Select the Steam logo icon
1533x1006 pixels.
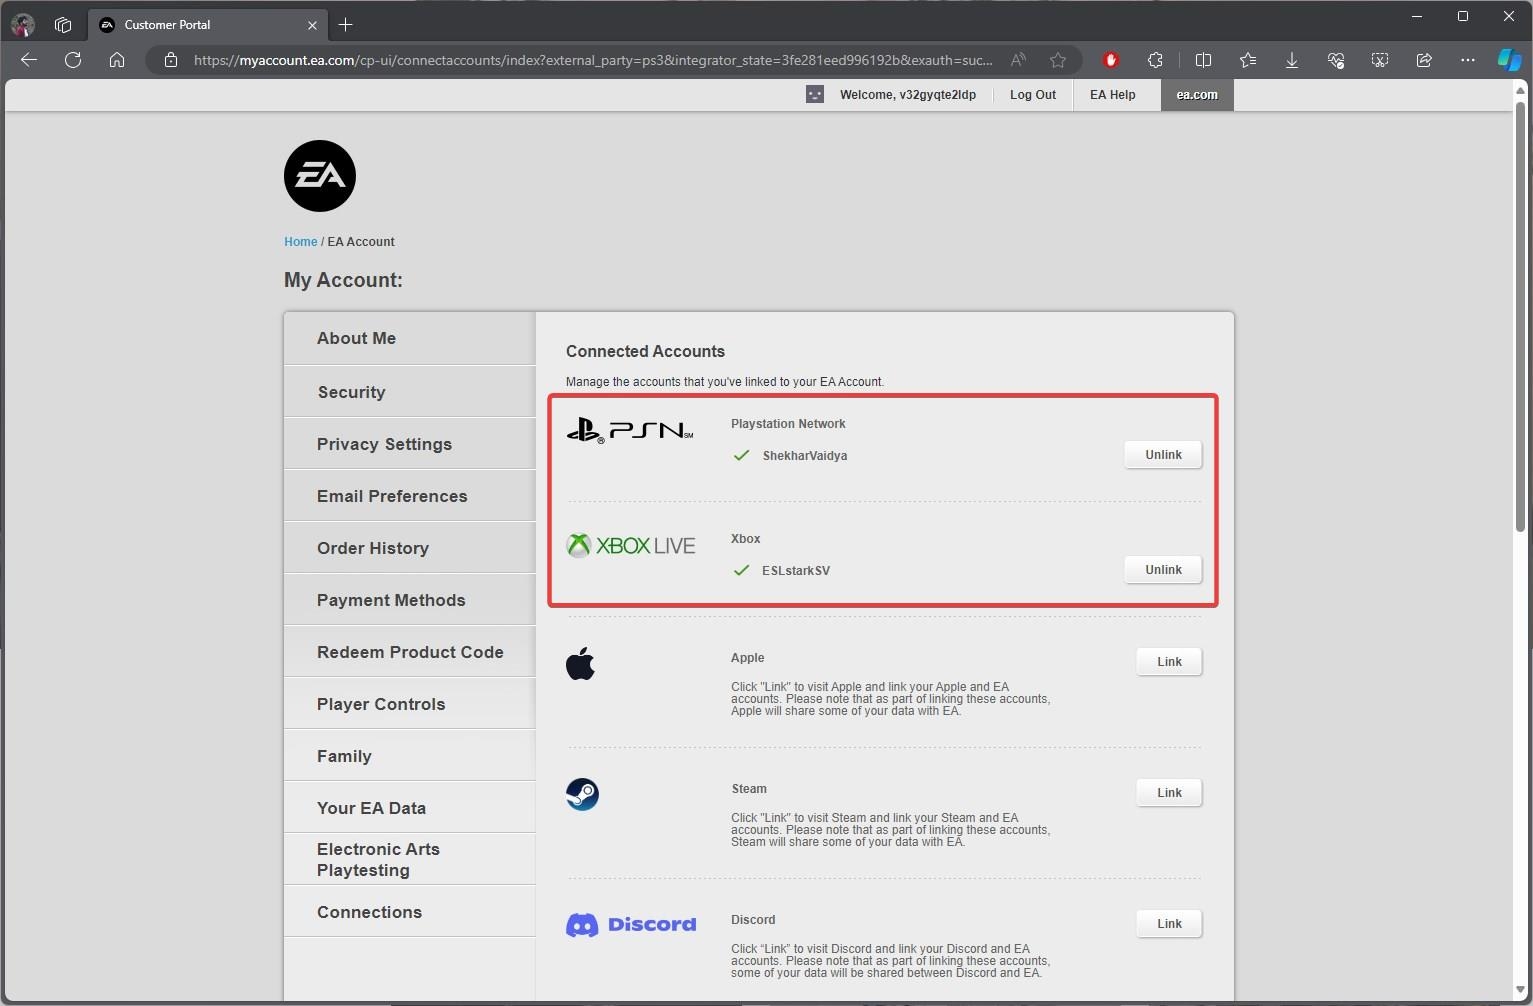(582, 793)
